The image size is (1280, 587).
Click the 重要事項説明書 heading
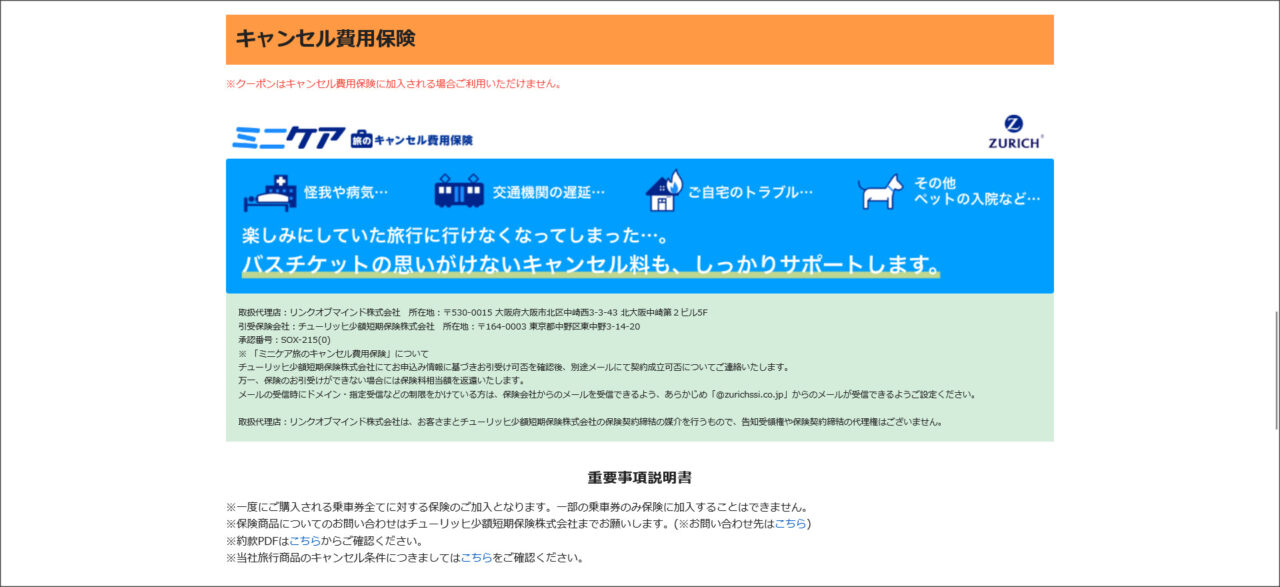coord(640,478)
